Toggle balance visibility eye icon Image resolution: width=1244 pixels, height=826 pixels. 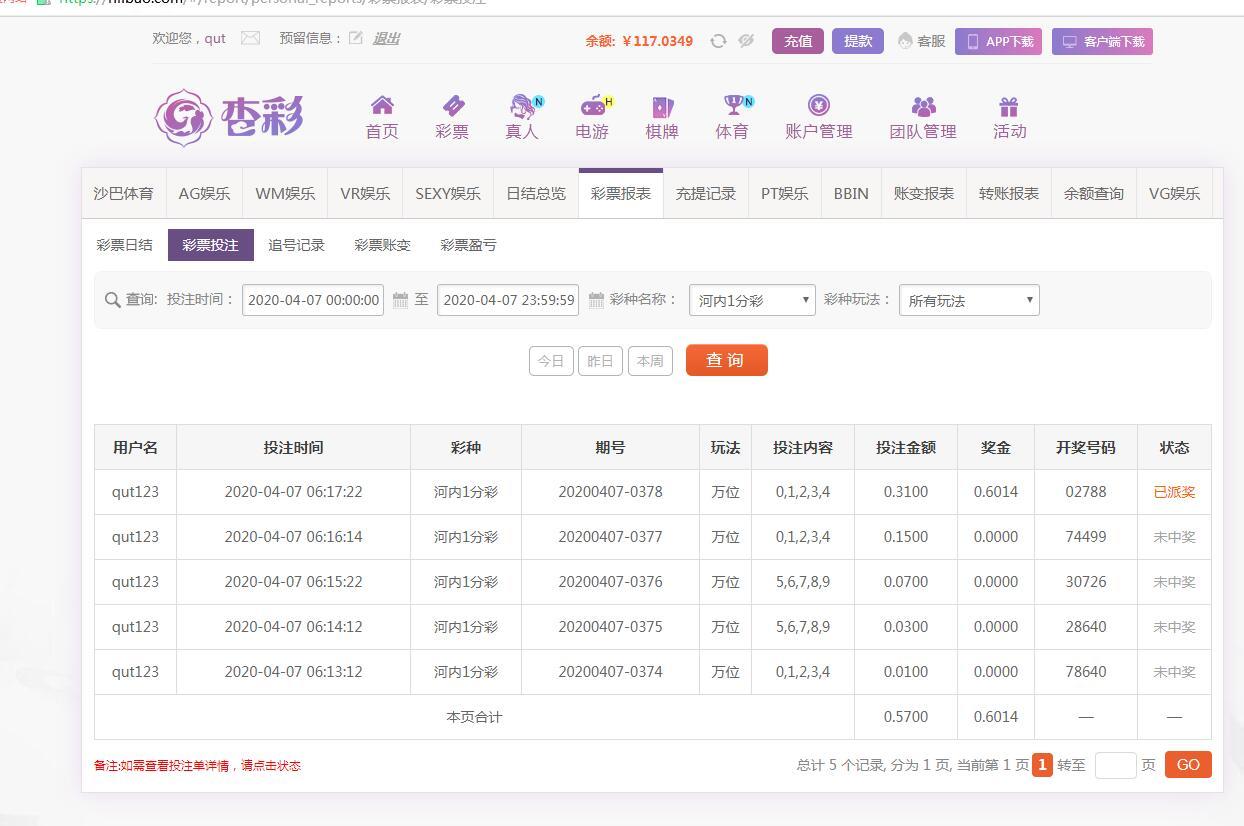746,41
